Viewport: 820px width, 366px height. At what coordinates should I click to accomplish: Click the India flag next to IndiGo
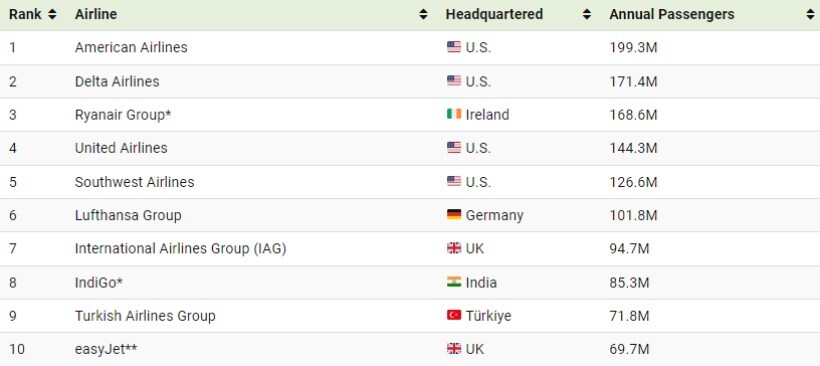454,282
